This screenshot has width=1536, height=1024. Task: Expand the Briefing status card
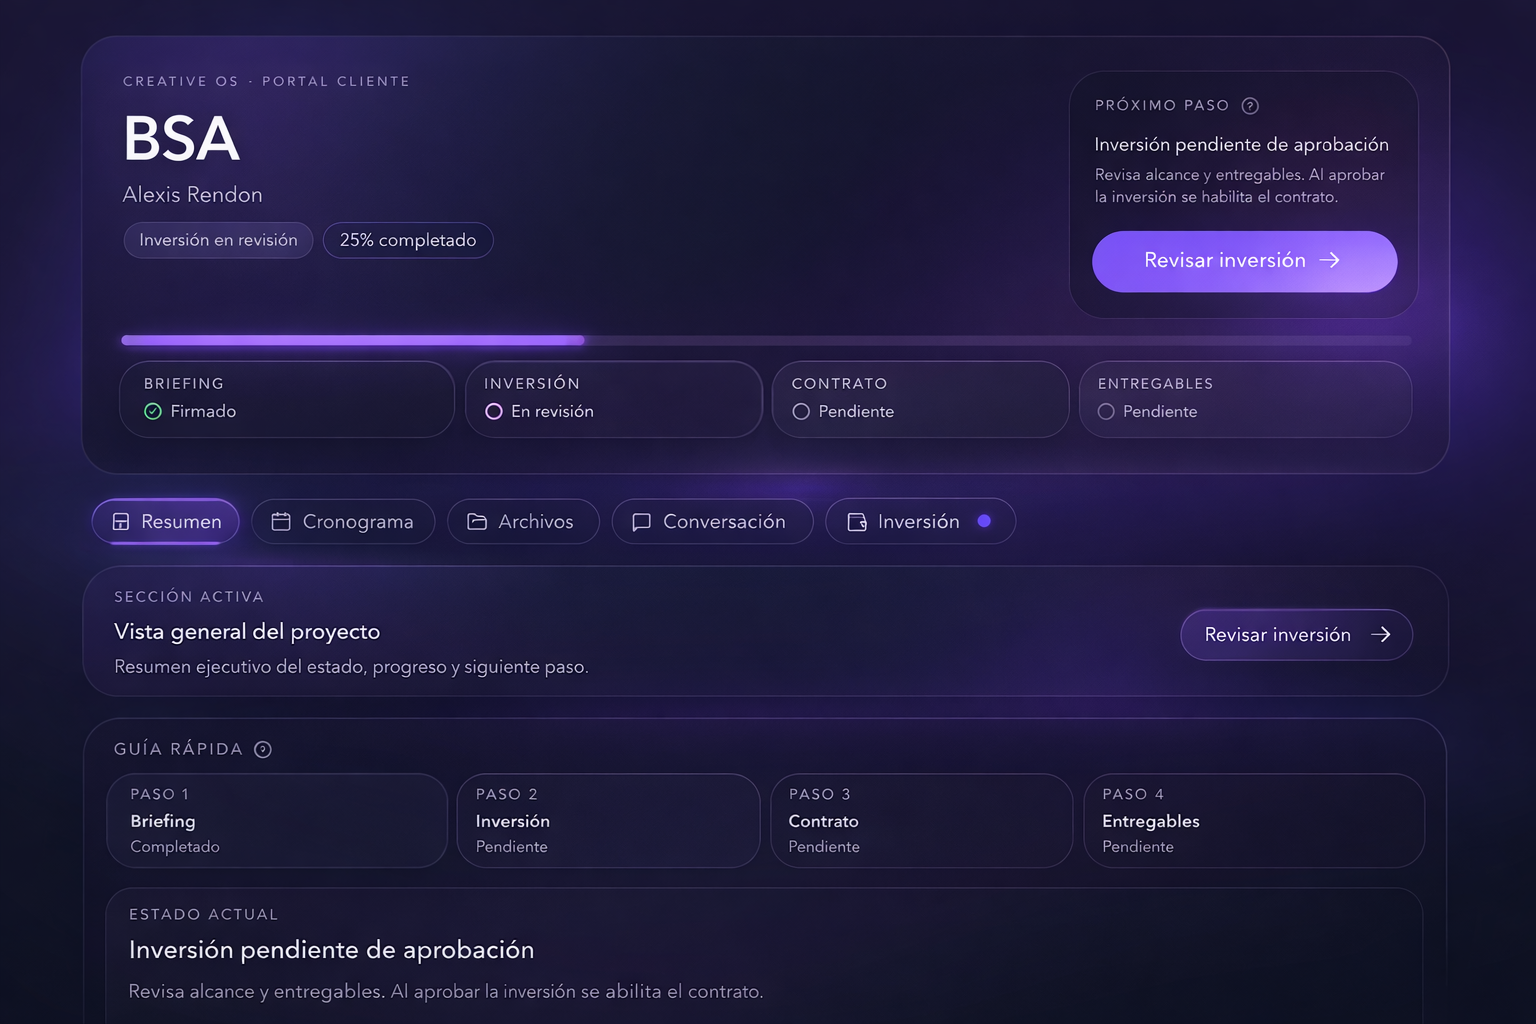pyautogui.click(x=287, y=399)
